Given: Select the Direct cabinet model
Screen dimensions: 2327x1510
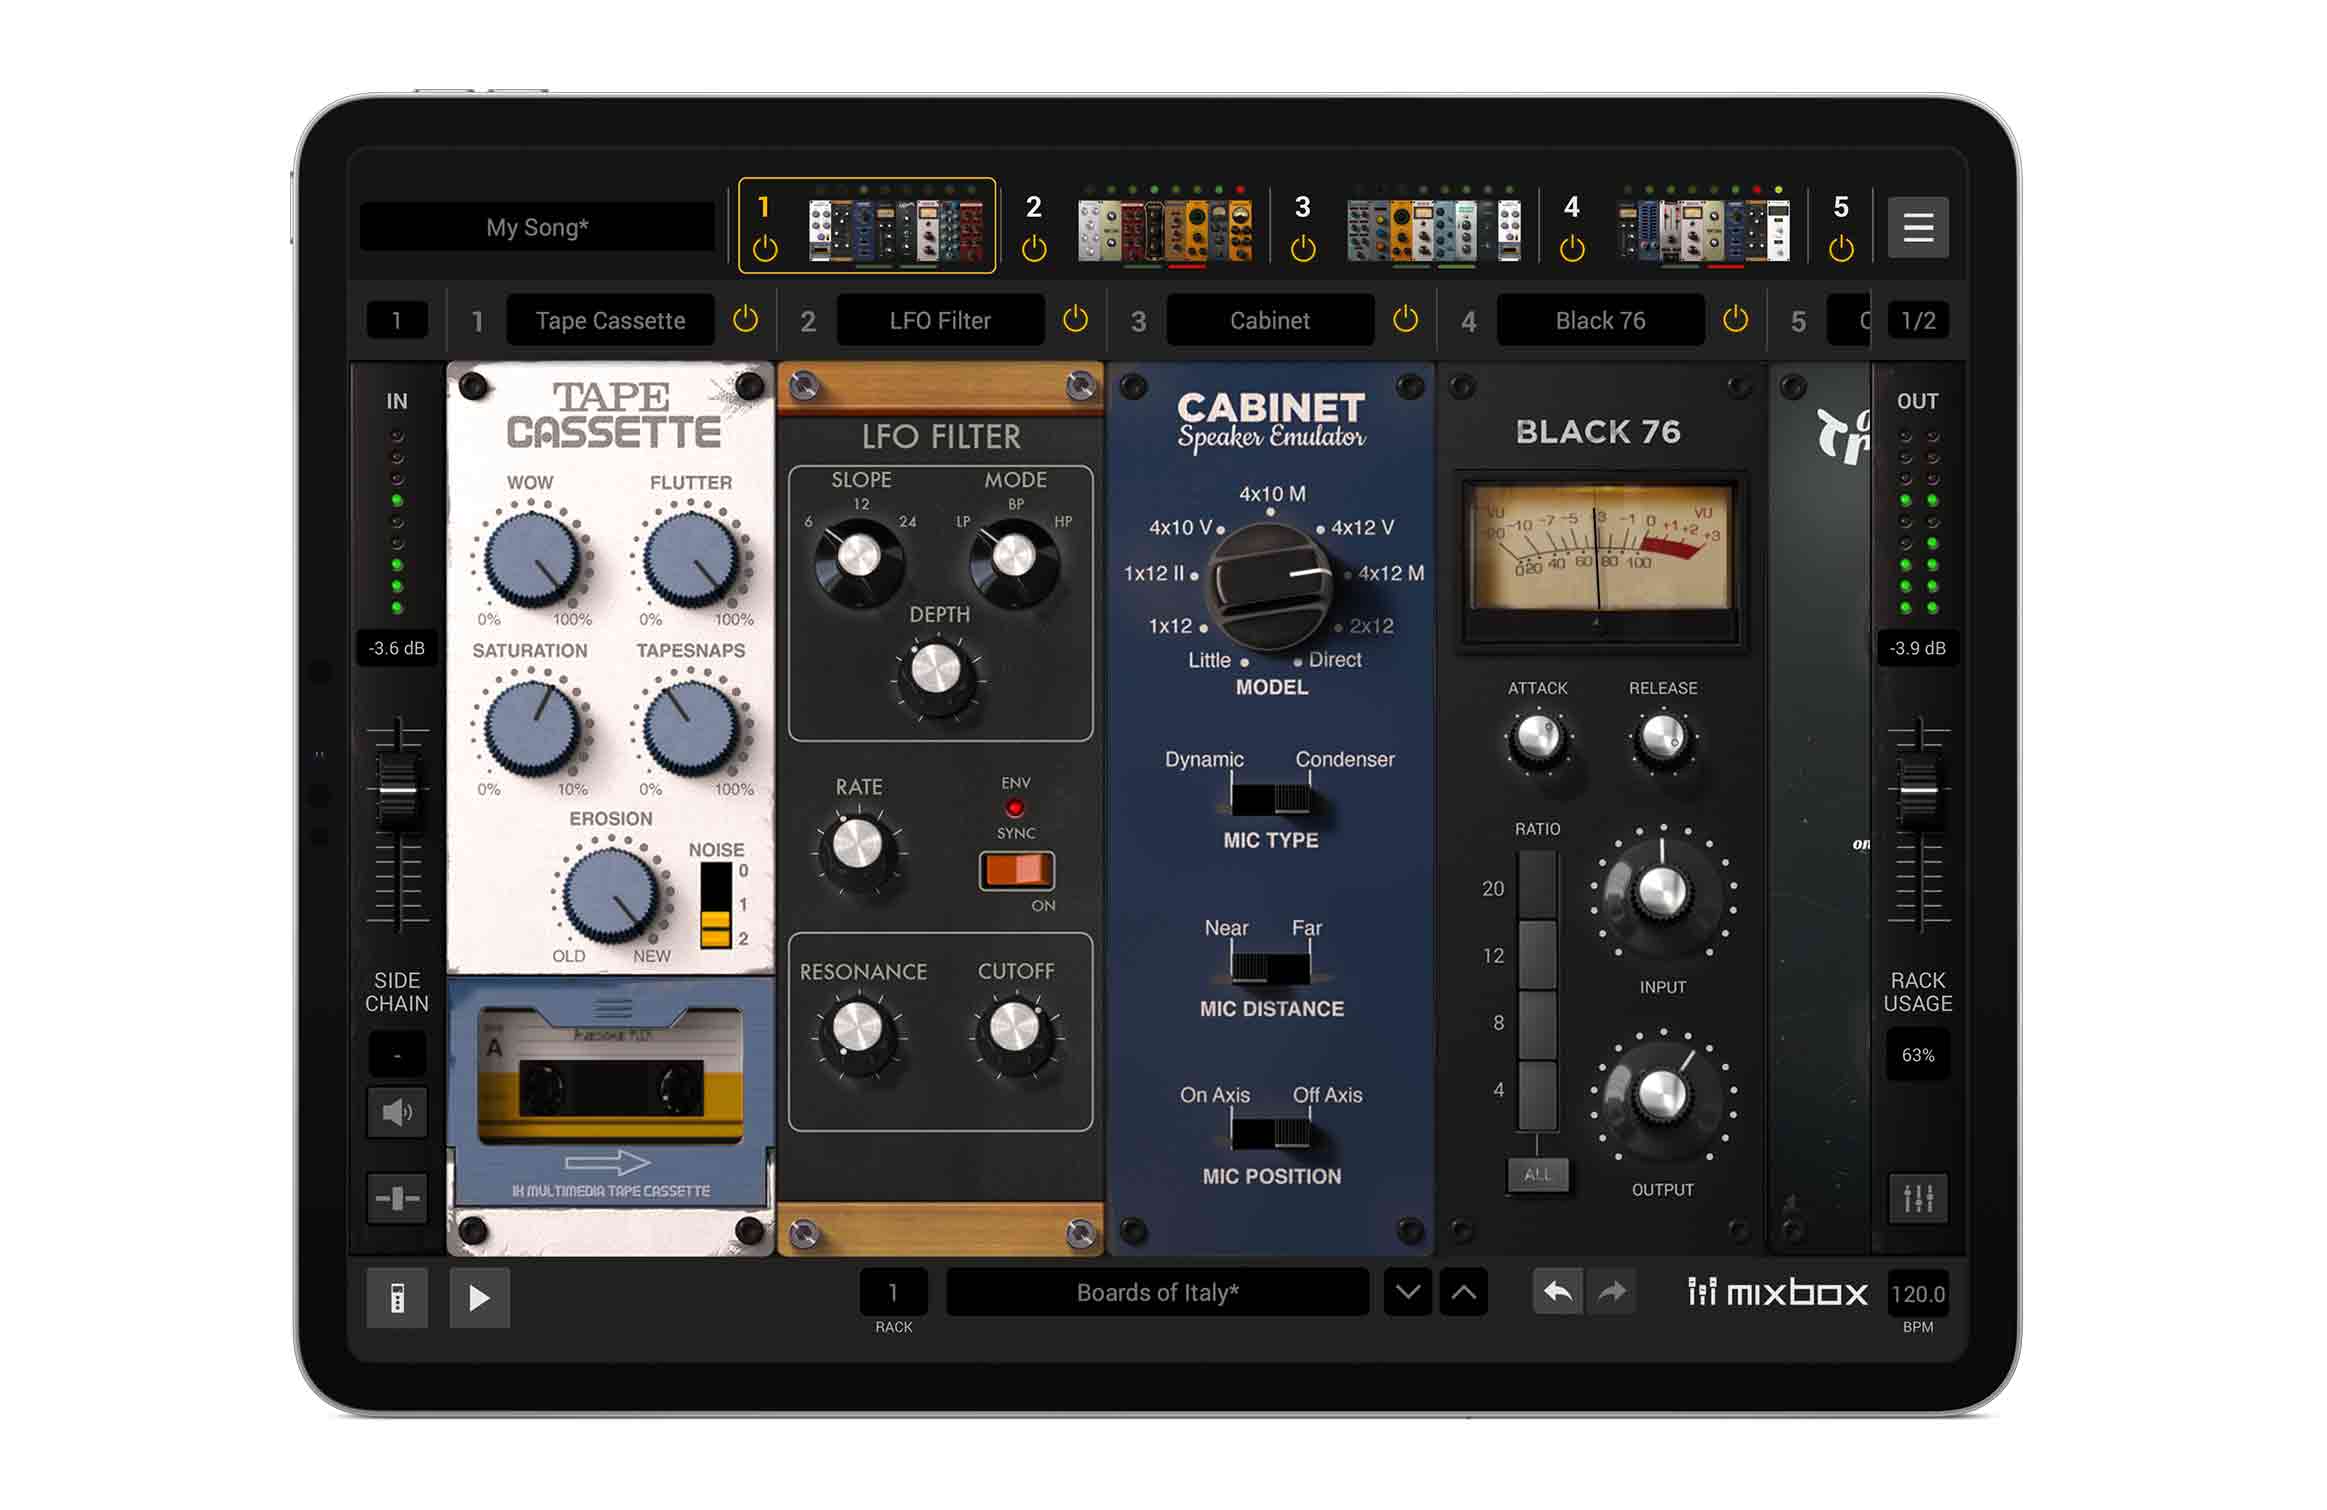Looking at the screenshot, I should coord(1334,660).
